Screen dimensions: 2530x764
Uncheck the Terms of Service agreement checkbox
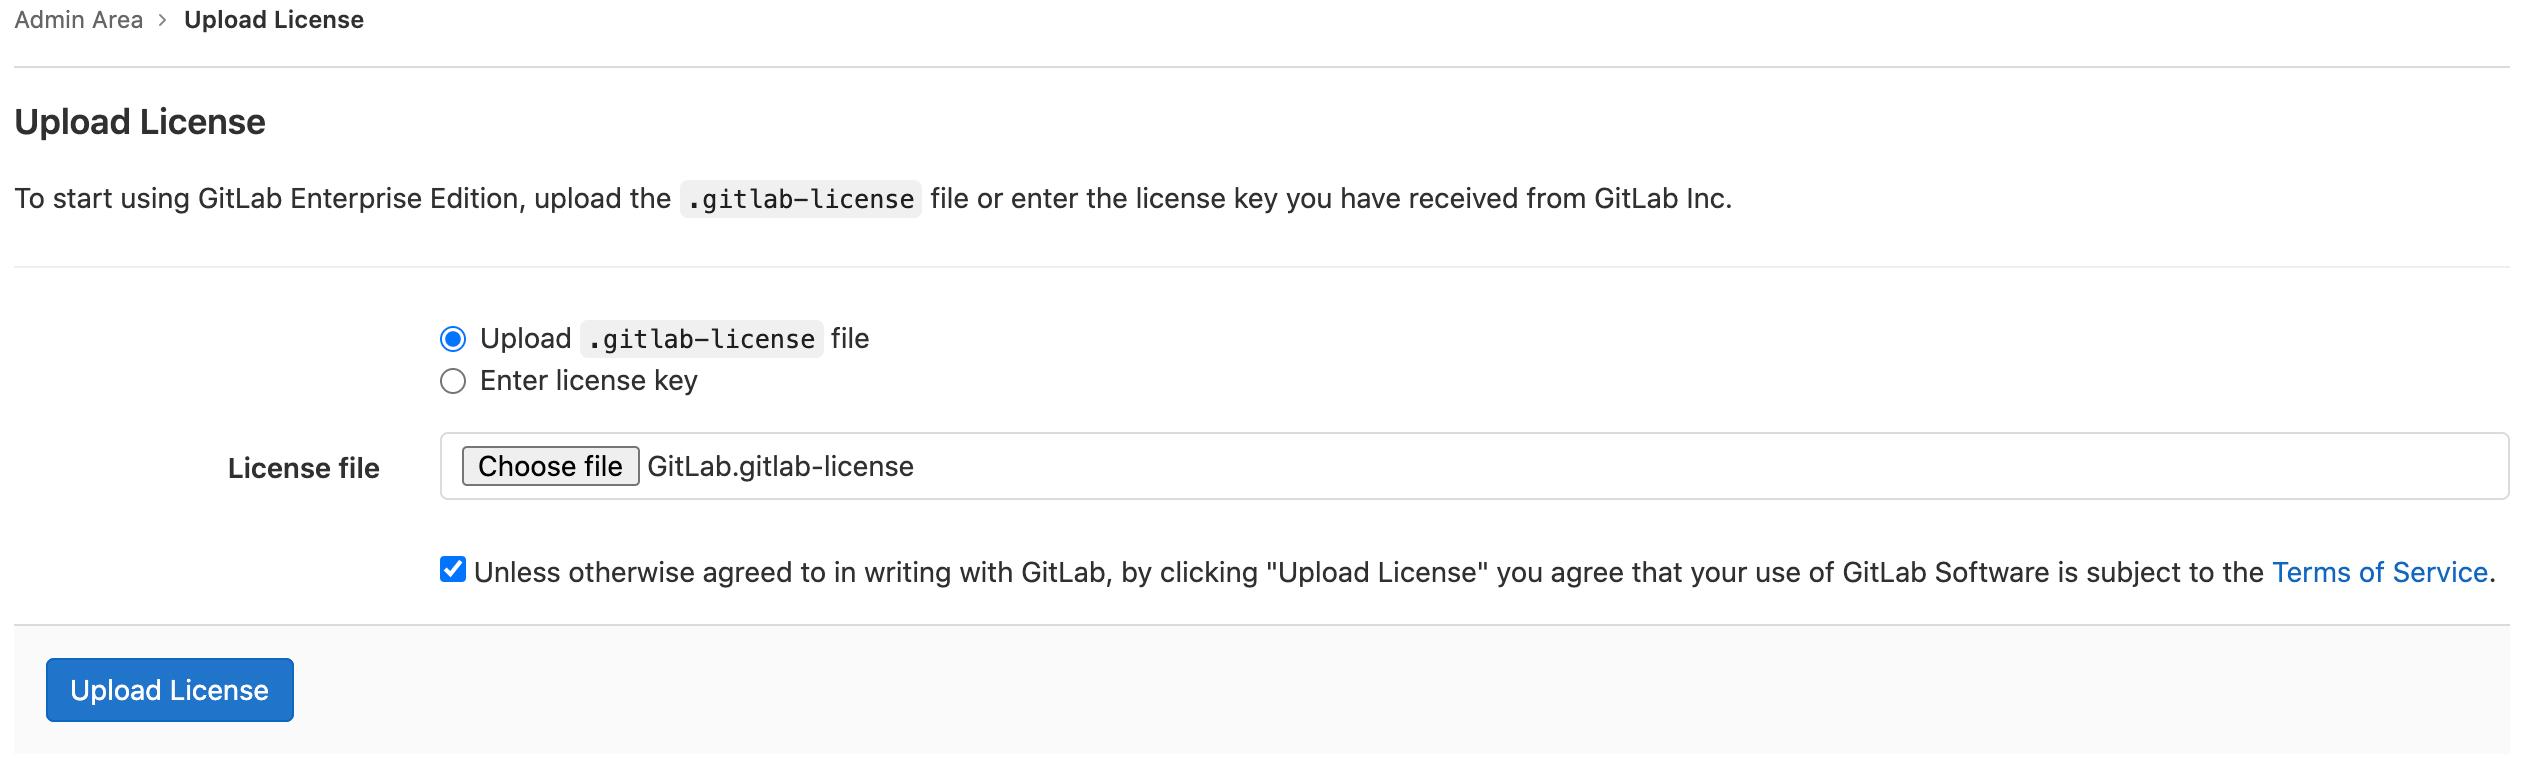coord(451,570)
